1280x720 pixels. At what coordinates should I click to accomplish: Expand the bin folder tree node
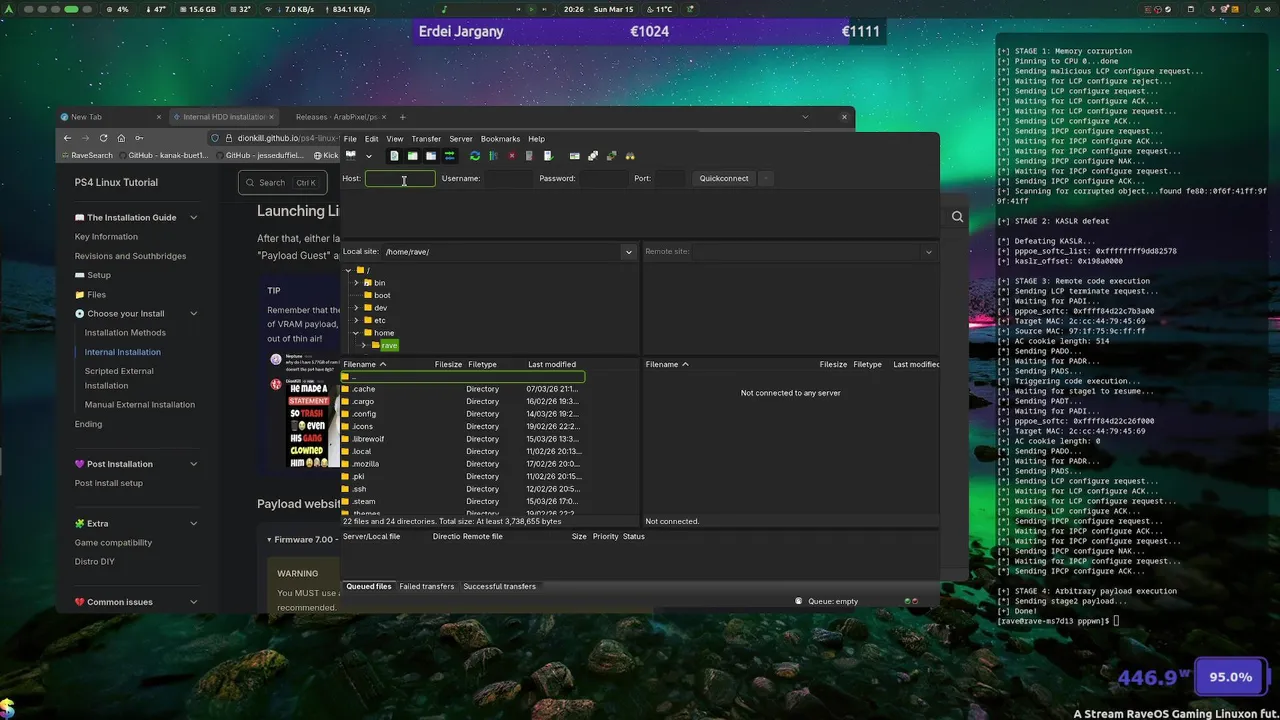tap(356, 283)
